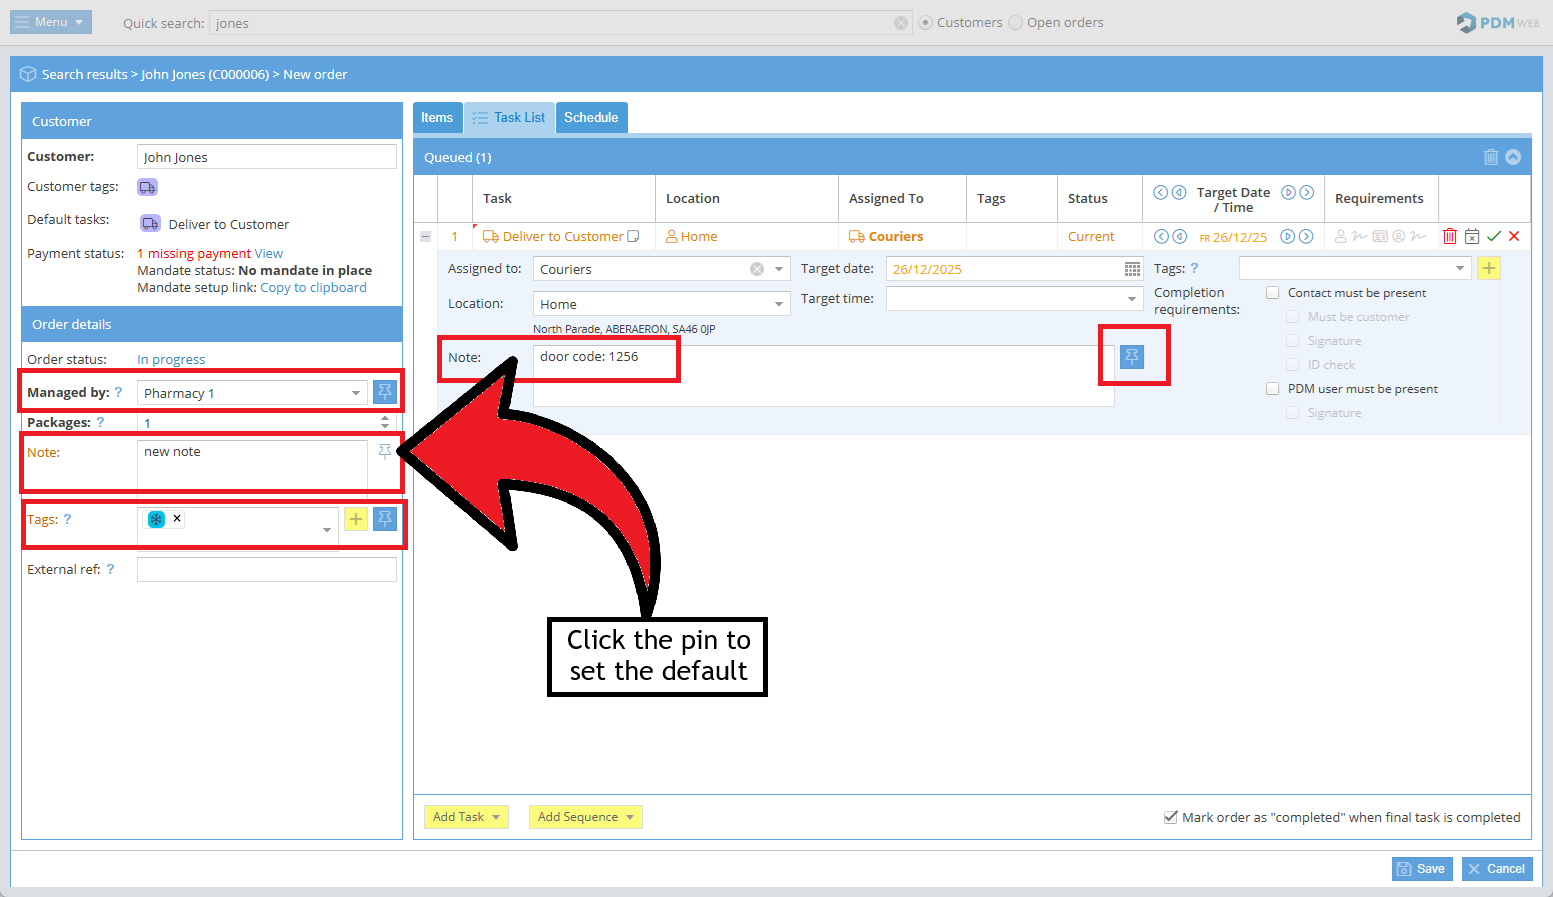Click the red trash icon in task row
This screenshot has width=1553, height=897.
[1449, 237]
